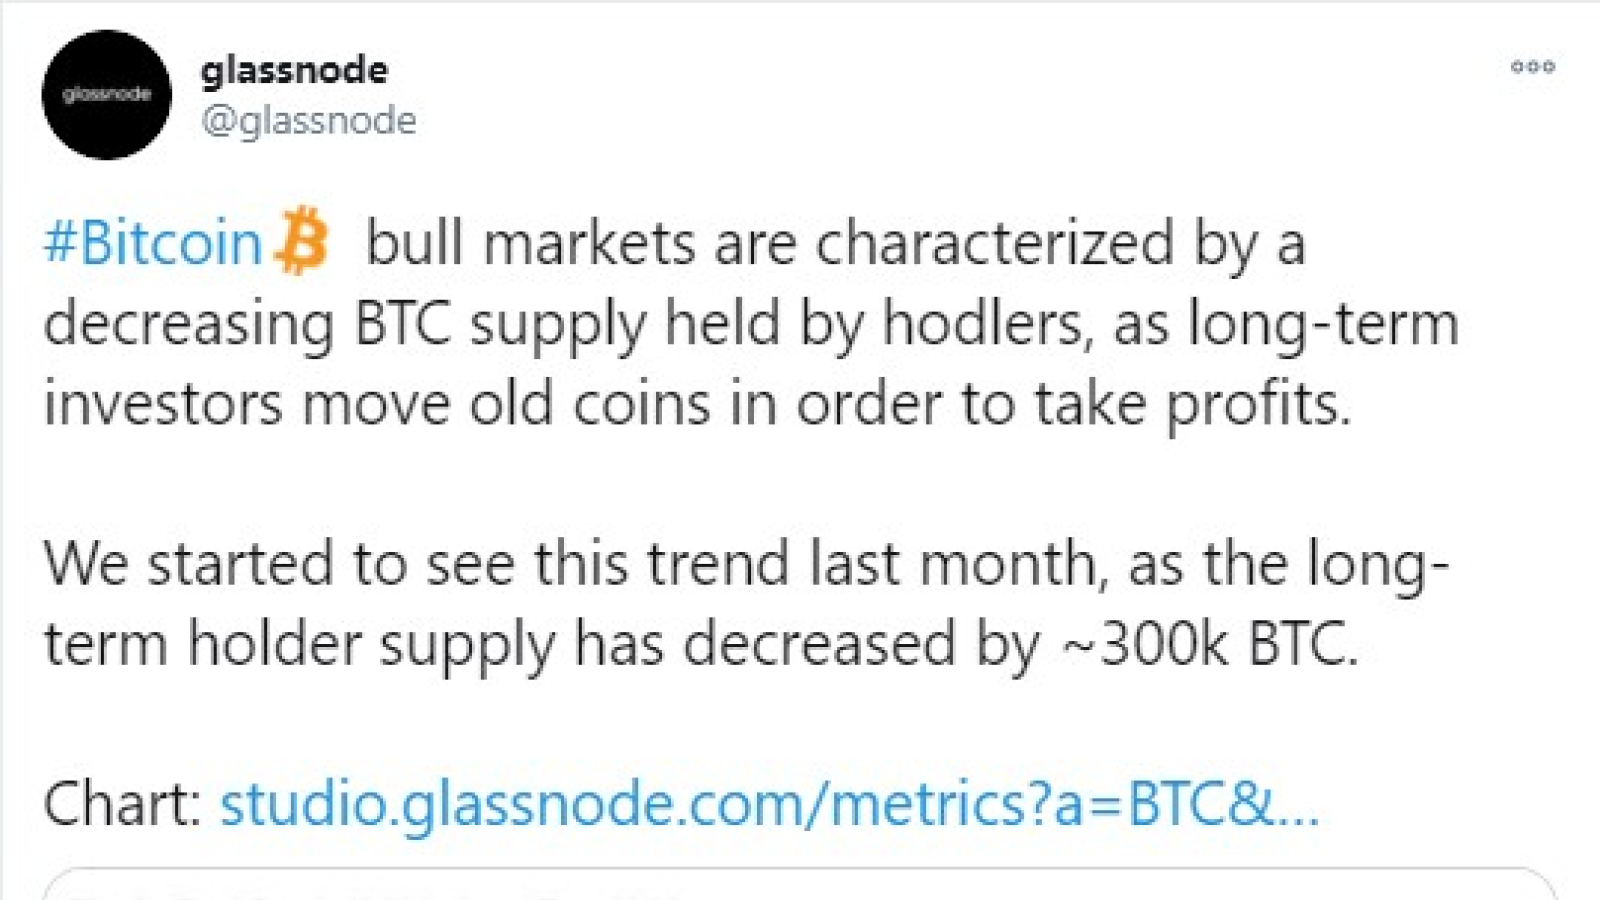Click the small 'glassnode' logo text inside avatar

pos(107,95)
